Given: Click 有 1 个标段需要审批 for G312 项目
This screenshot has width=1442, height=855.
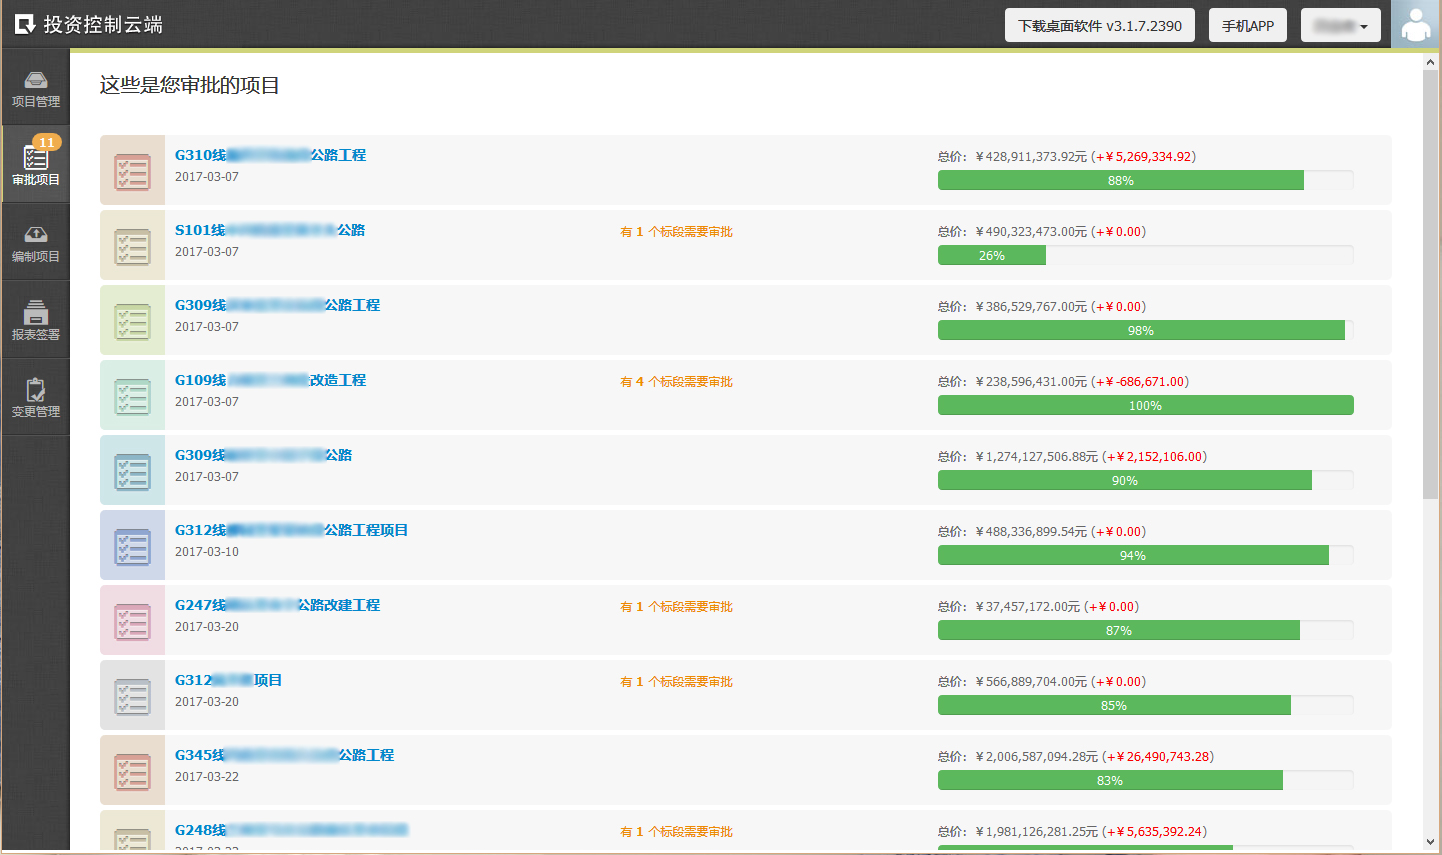Looking at the screenshot, I should (676, 682).
